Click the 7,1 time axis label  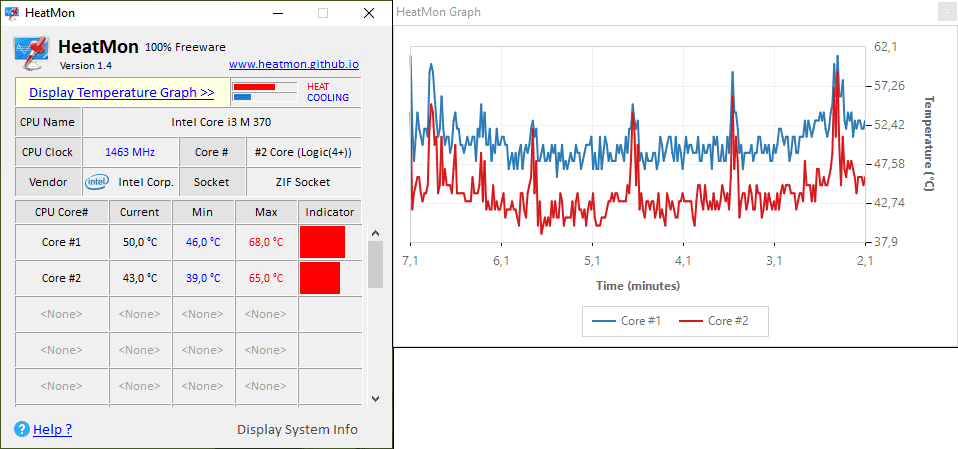411,261
